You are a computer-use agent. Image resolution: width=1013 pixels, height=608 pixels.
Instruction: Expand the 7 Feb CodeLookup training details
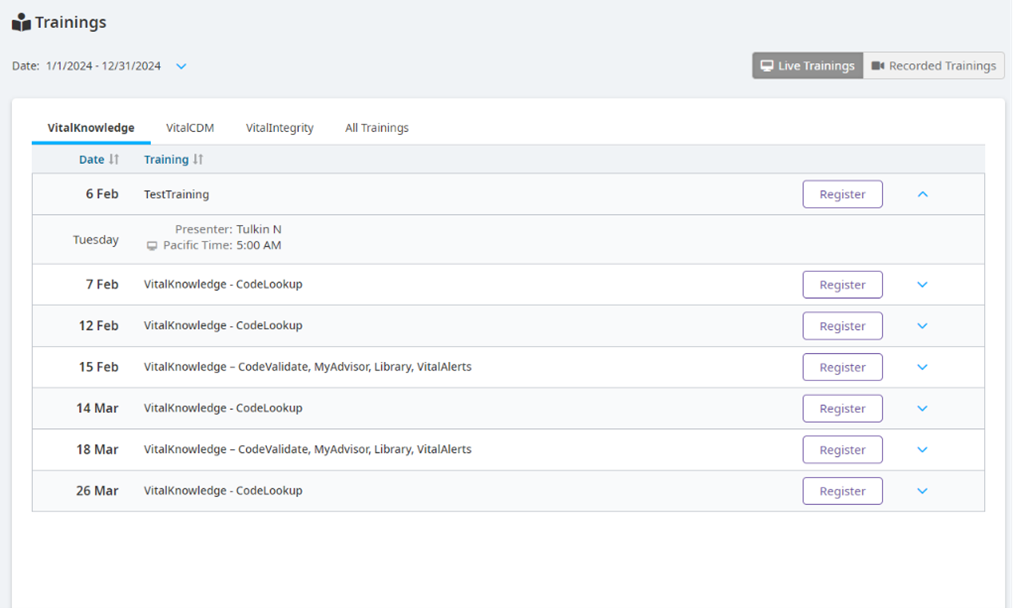922,284
